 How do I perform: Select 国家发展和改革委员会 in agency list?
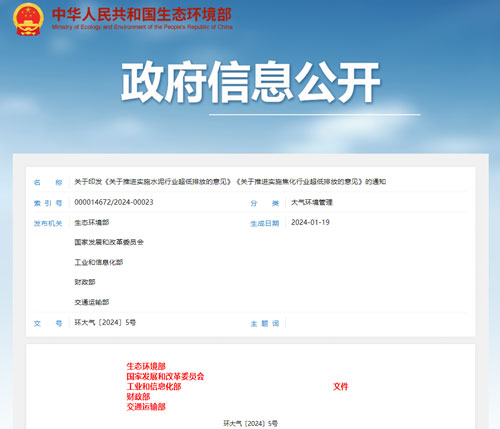[x=109, y=242]
